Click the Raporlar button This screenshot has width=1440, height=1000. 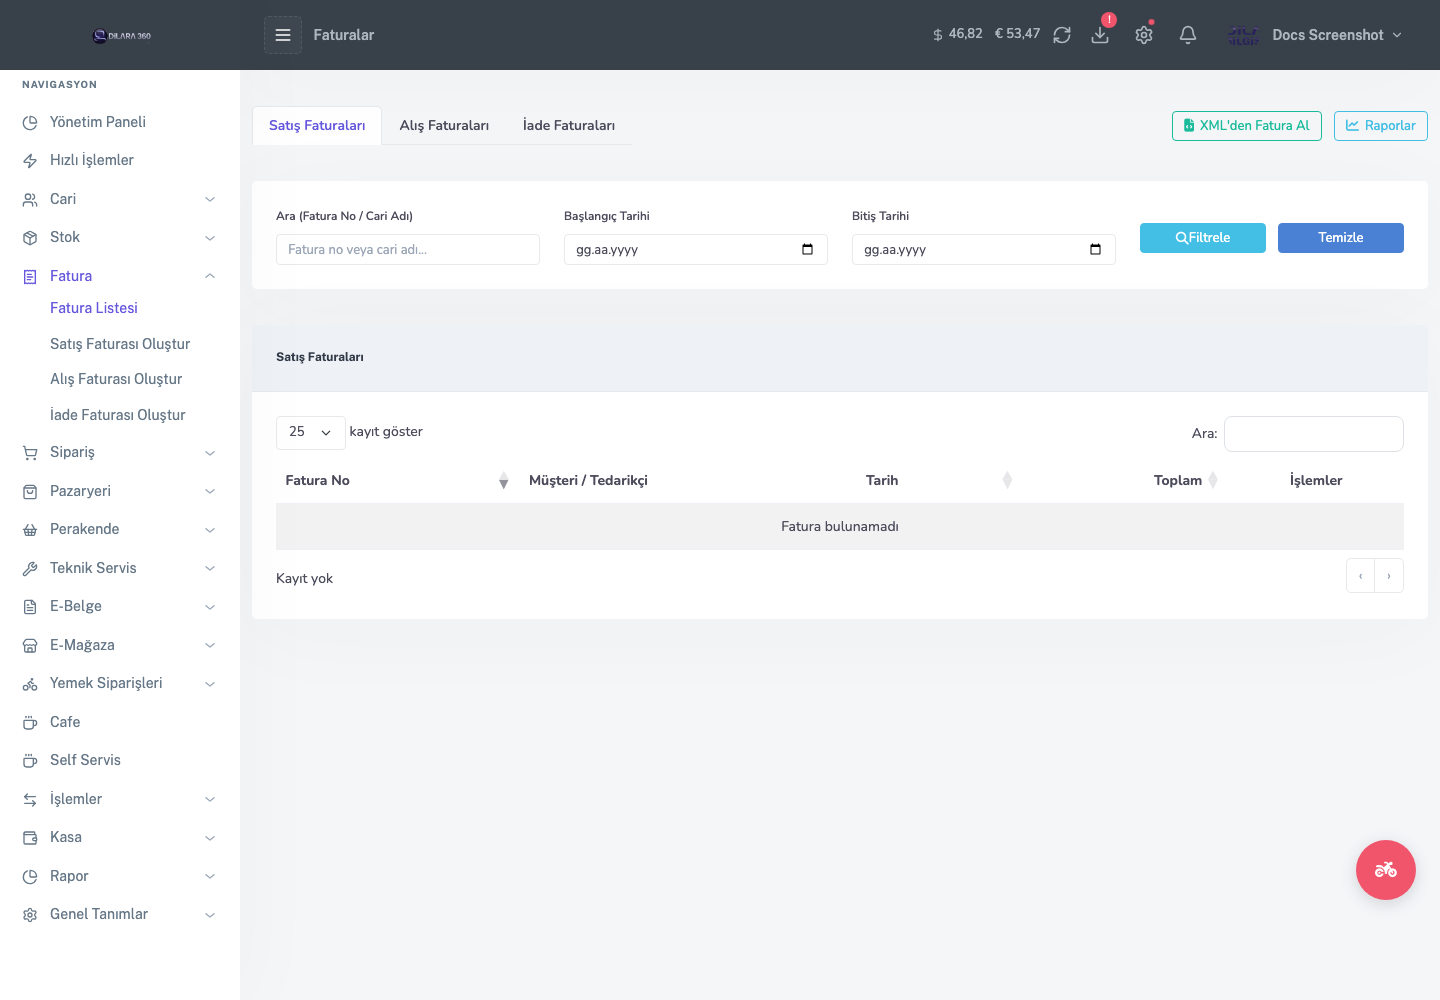1381,126
